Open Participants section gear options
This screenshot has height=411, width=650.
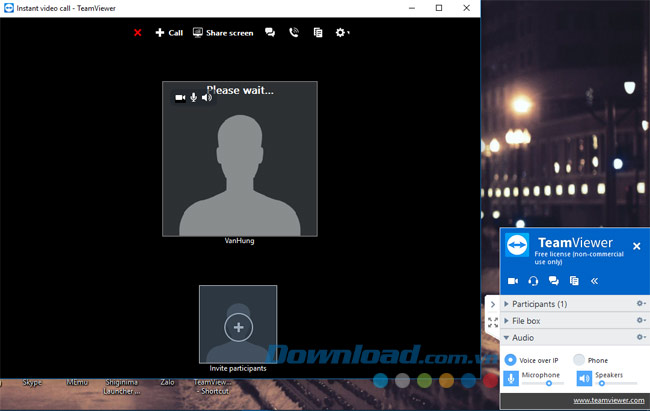pos(641,304)
